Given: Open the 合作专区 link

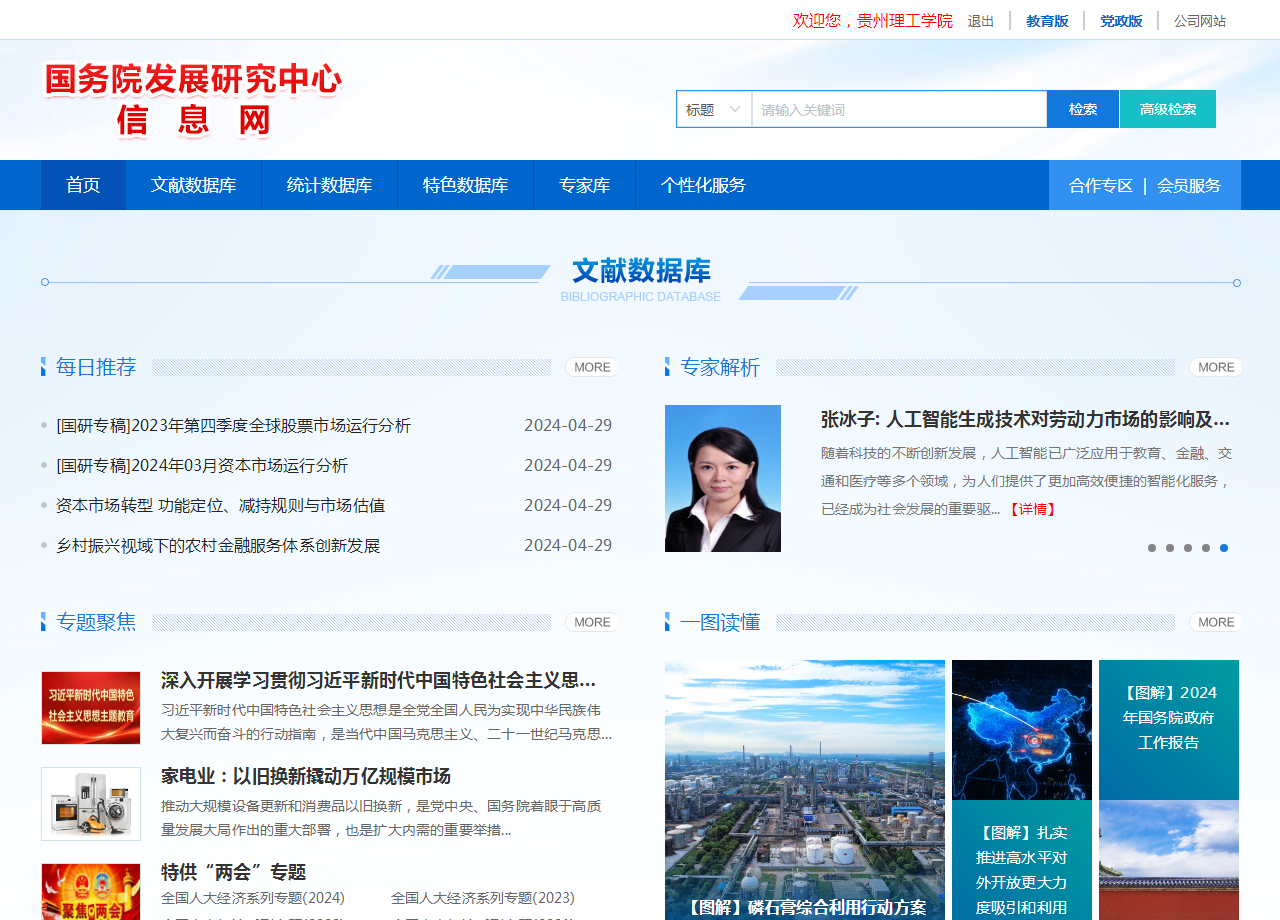Looking at the screenshot, I should (1100, 185).
